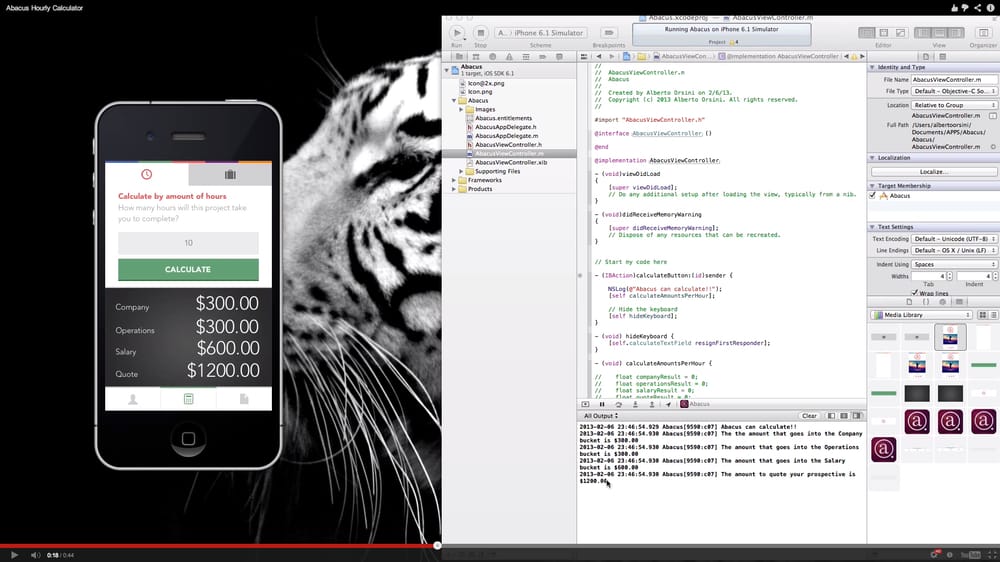Viewport: 1000px width, 562px height.
Task: Clear the console output
Action: click(809, 416)
